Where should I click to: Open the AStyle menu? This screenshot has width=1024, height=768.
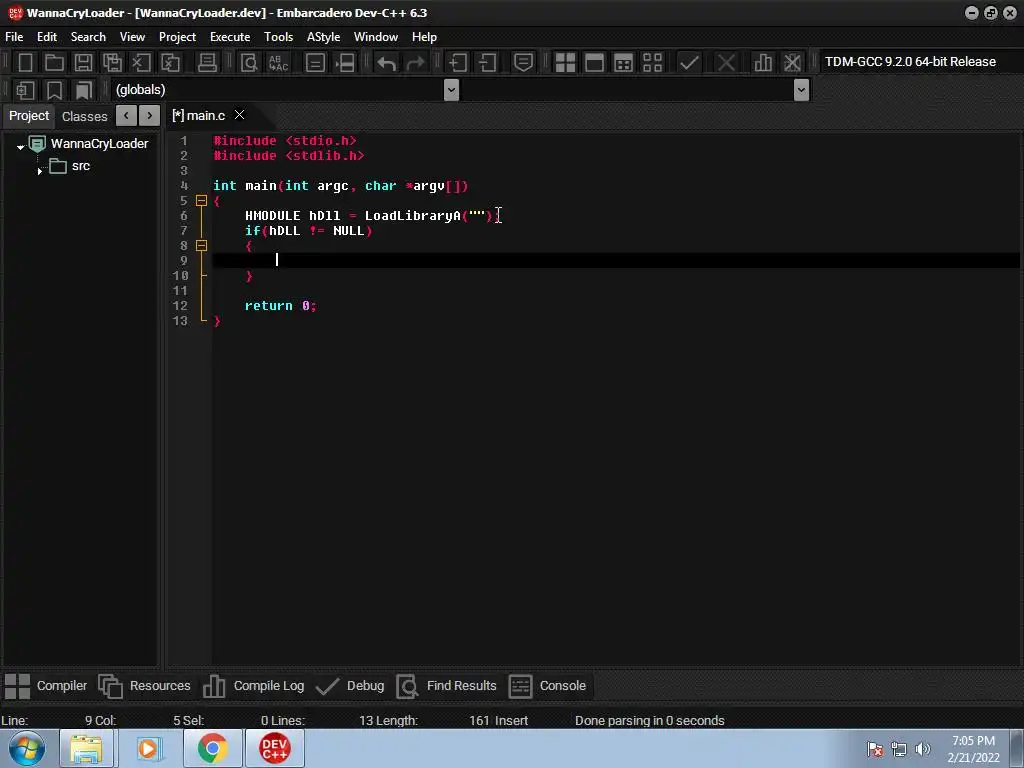click(x=324, y=37)
